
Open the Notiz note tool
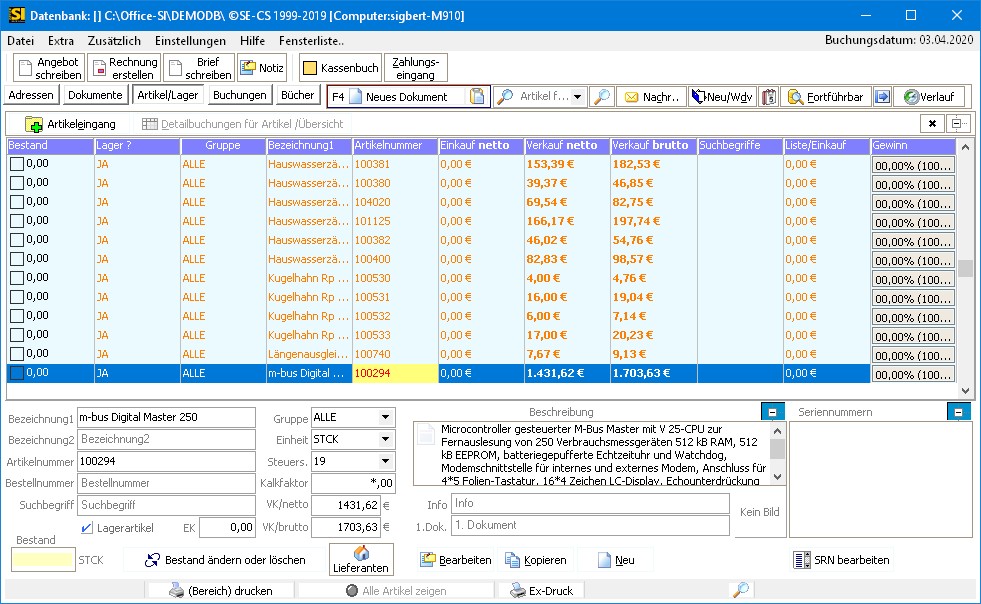(x=262, y=68)
